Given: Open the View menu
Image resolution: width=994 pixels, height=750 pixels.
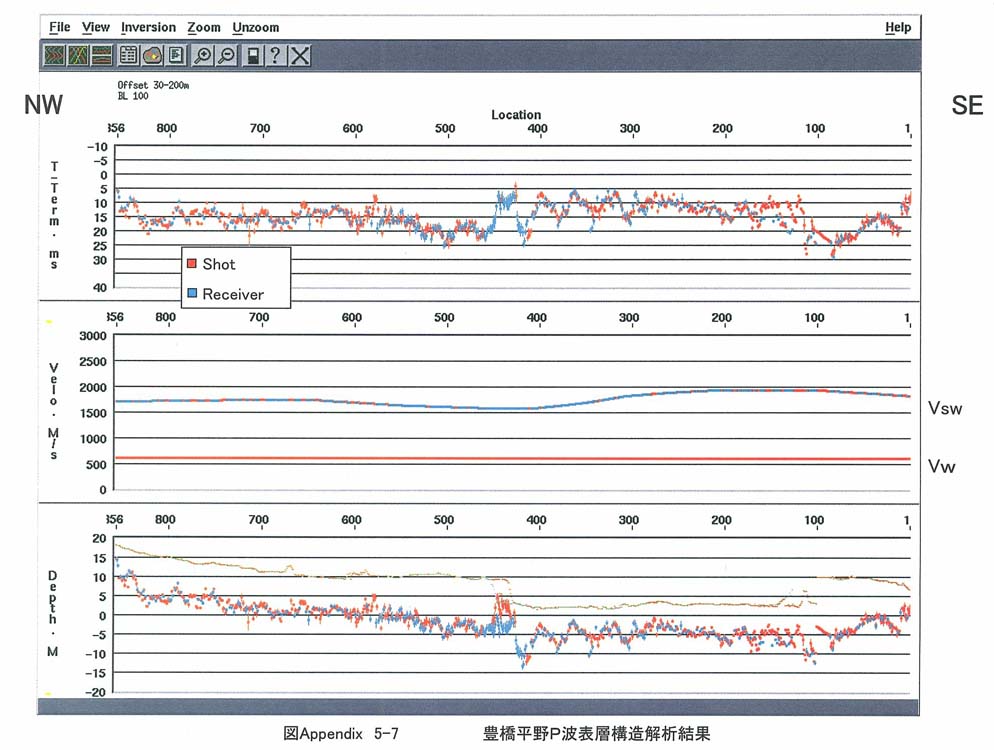Looking at the screenshot, I should [96, 27].
